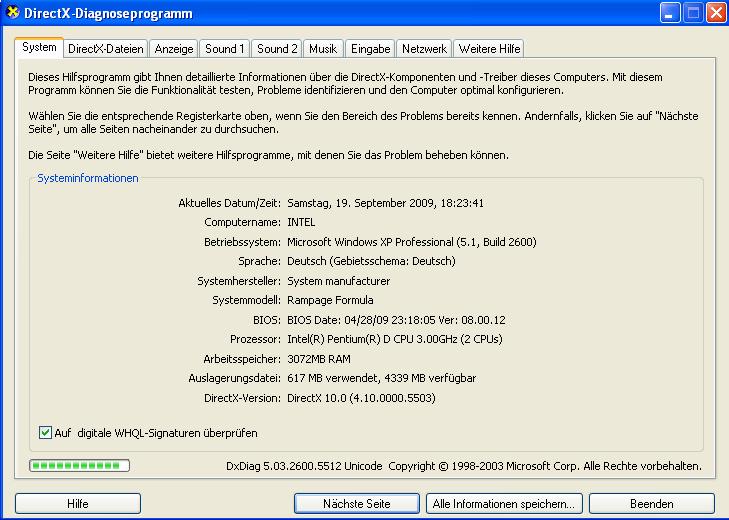The width and height of the screenshot is (729, 520).
Task: Click the Hilfe button
Action: tap(78, 503)
